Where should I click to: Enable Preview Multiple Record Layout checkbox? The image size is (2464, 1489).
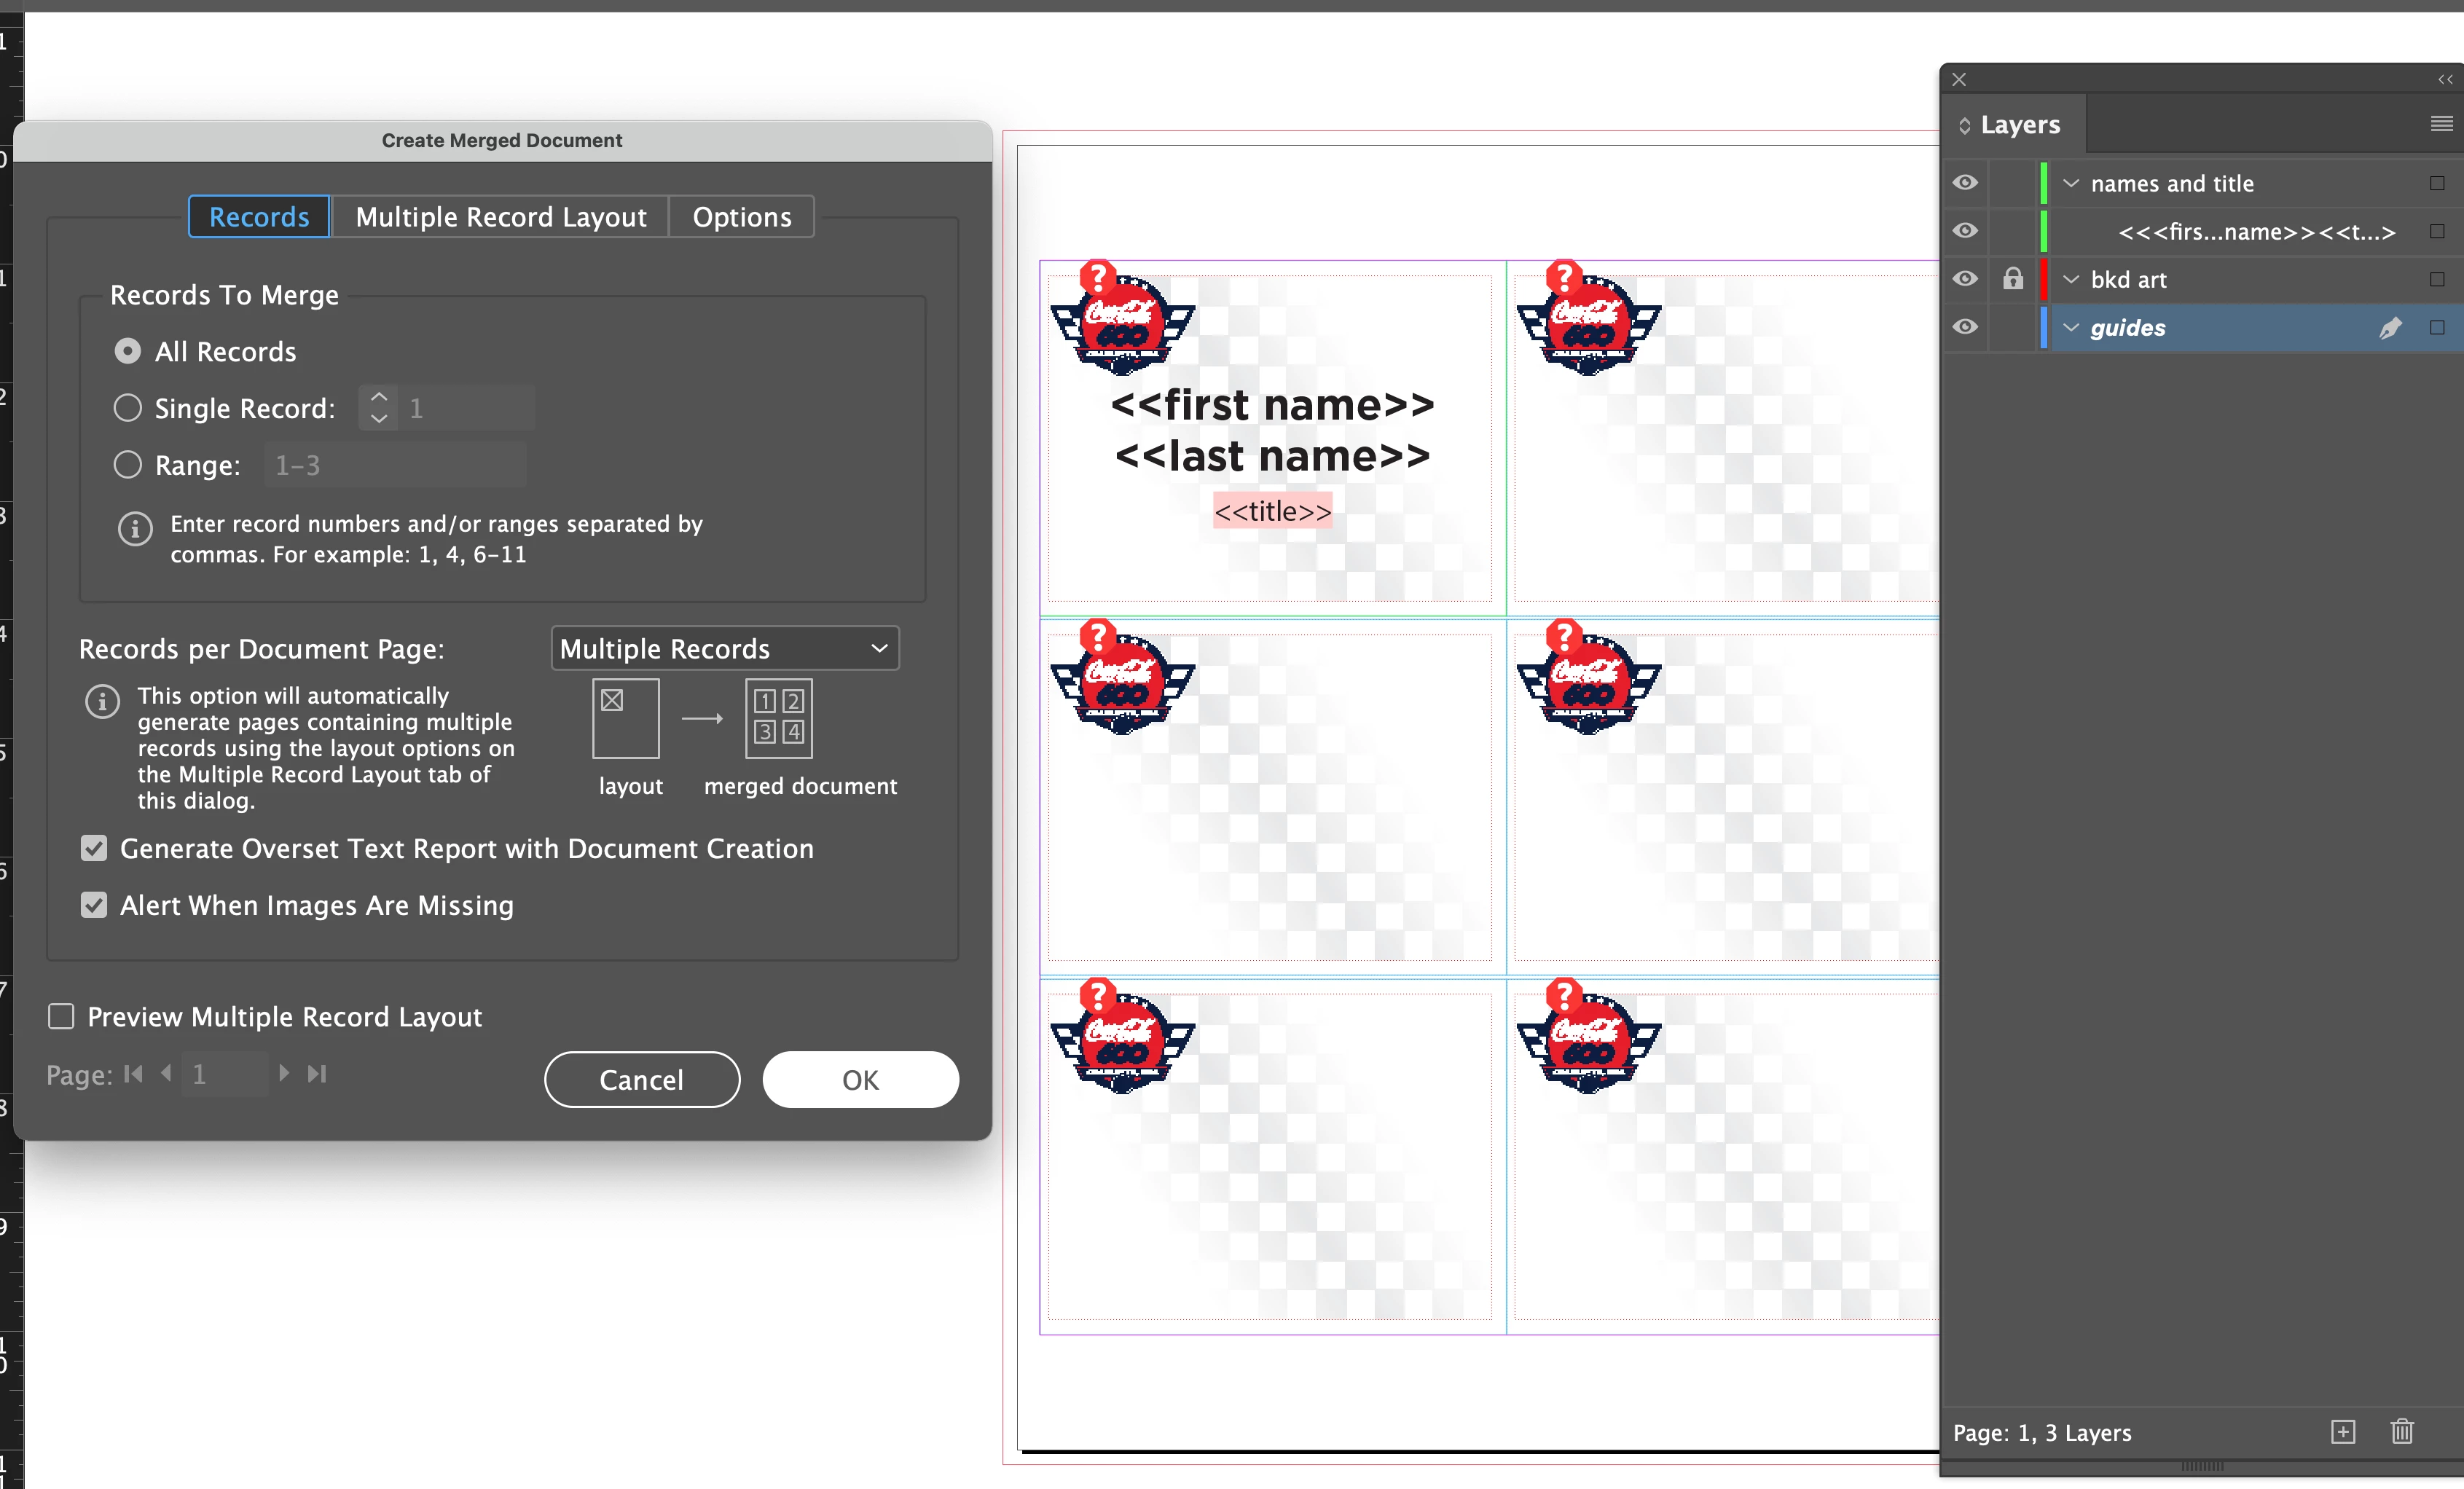(x=62, y=1017)
